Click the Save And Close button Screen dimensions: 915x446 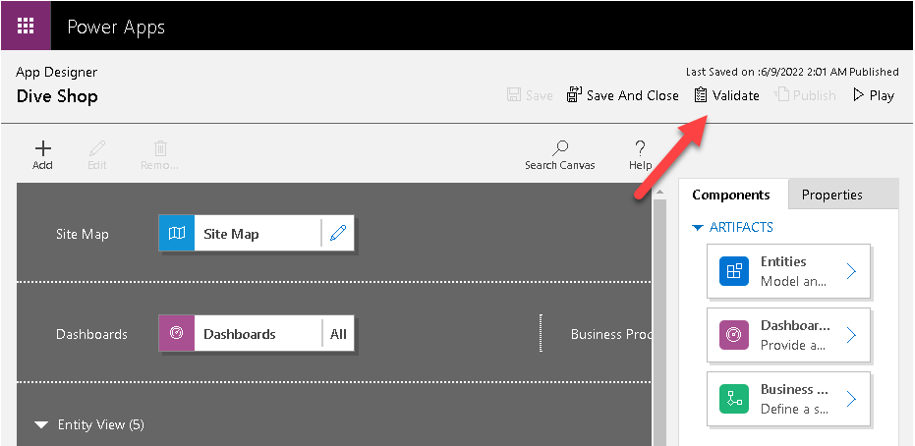tap(623, 95)
